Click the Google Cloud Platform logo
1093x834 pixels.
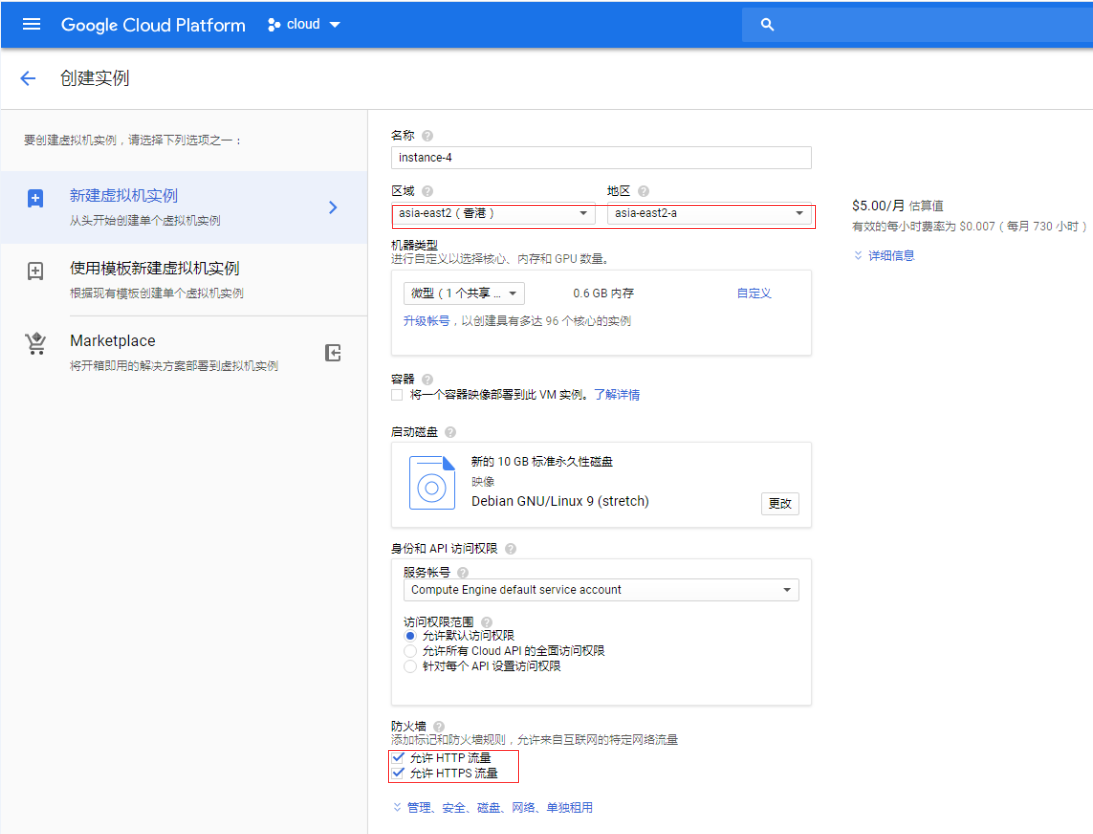click(153, 25)
